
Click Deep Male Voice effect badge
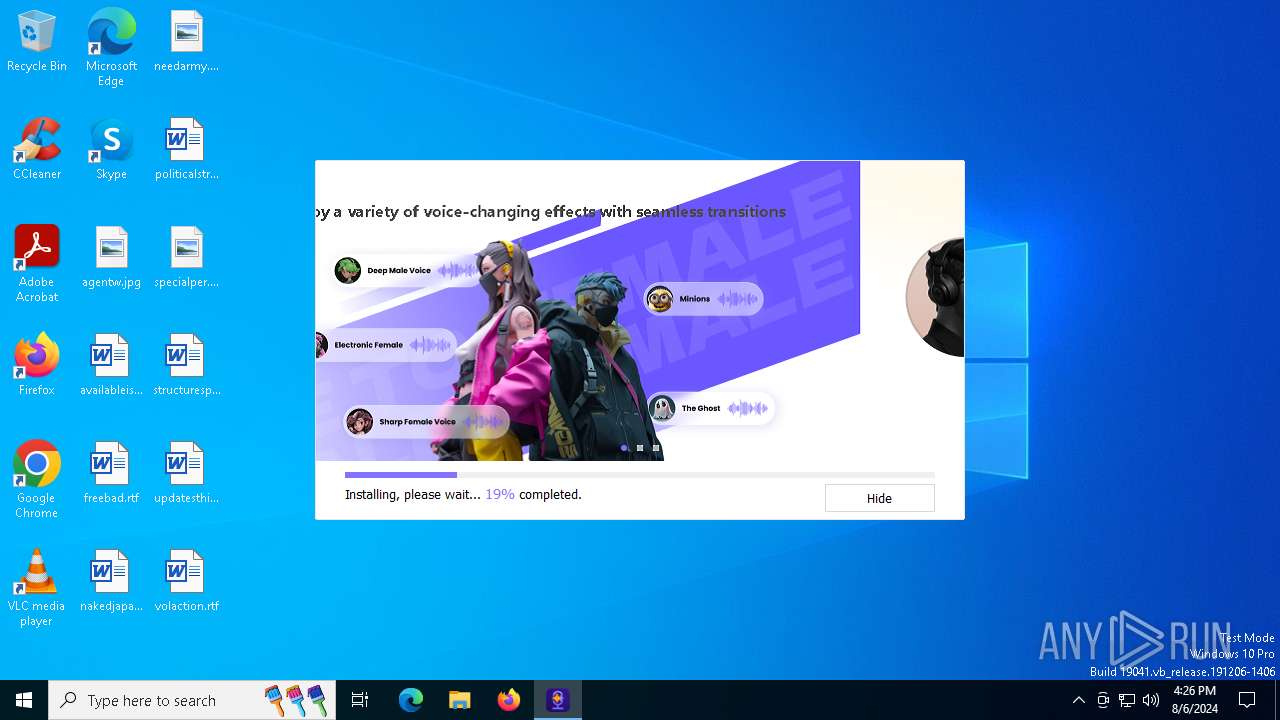pyautogui.click(x=407, y=270)
